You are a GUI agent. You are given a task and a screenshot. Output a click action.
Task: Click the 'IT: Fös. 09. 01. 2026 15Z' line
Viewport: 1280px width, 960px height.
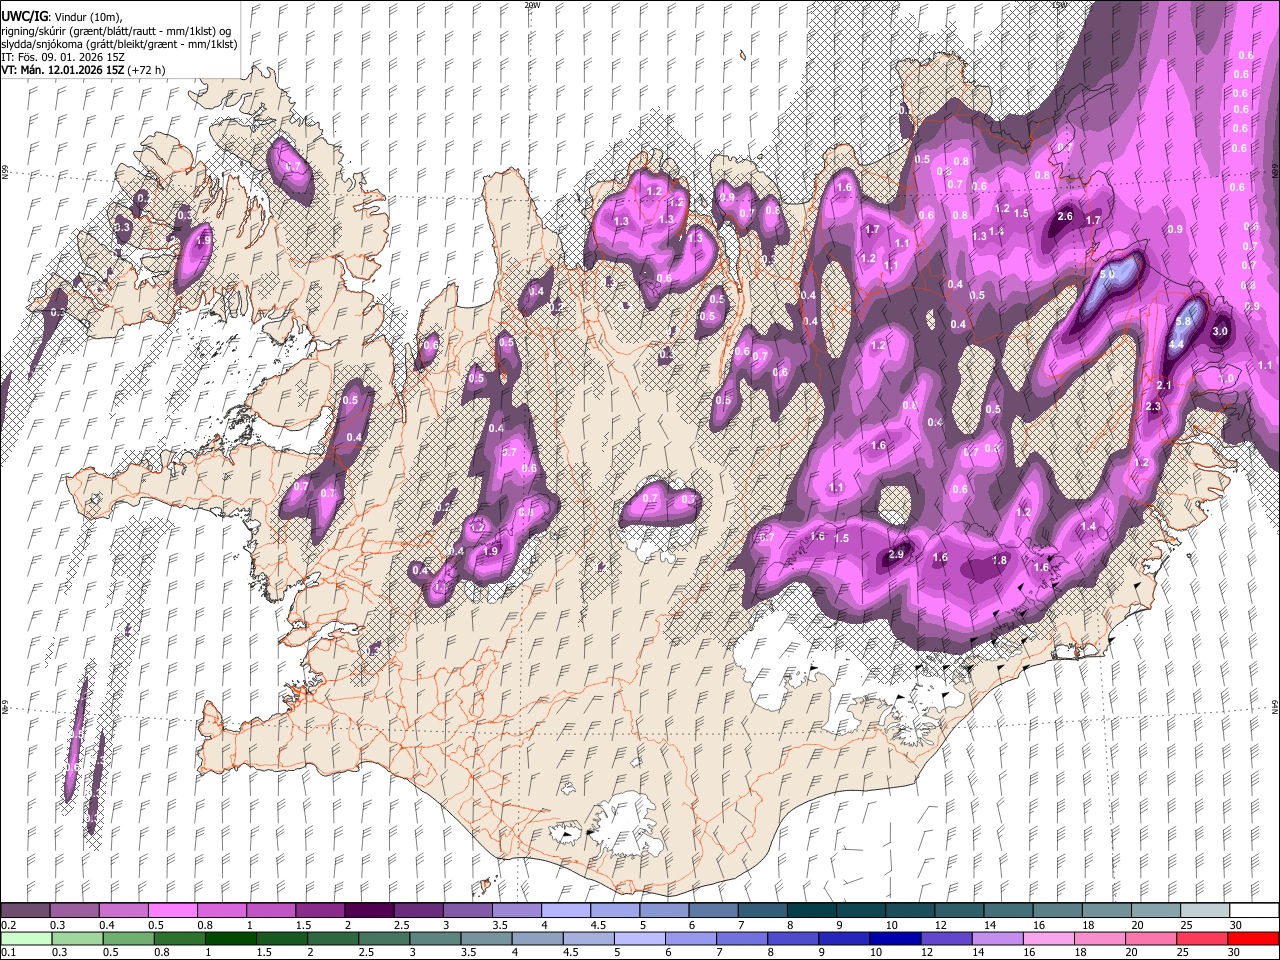click(63, 57)
